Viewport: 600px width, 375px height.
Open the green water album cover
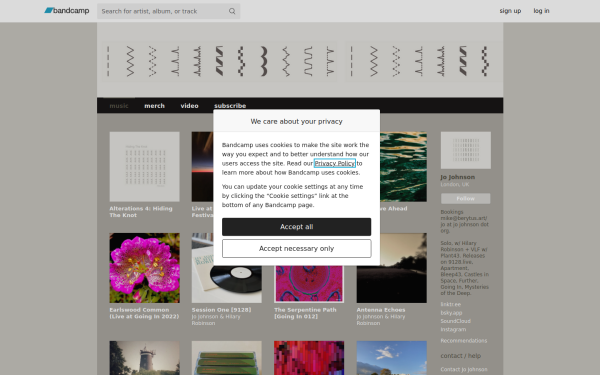click(x=403, y=167)
